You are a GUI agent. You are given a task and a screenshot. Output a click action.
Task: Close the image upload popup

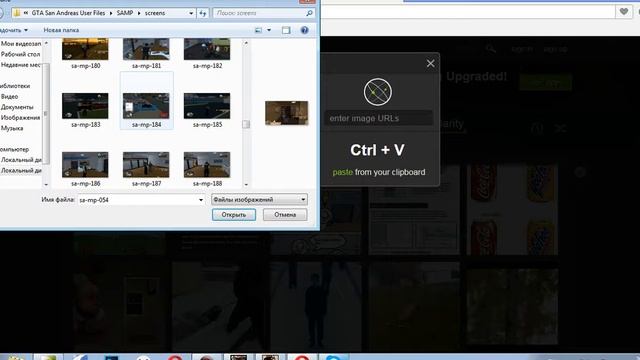(x=431, y=64)
